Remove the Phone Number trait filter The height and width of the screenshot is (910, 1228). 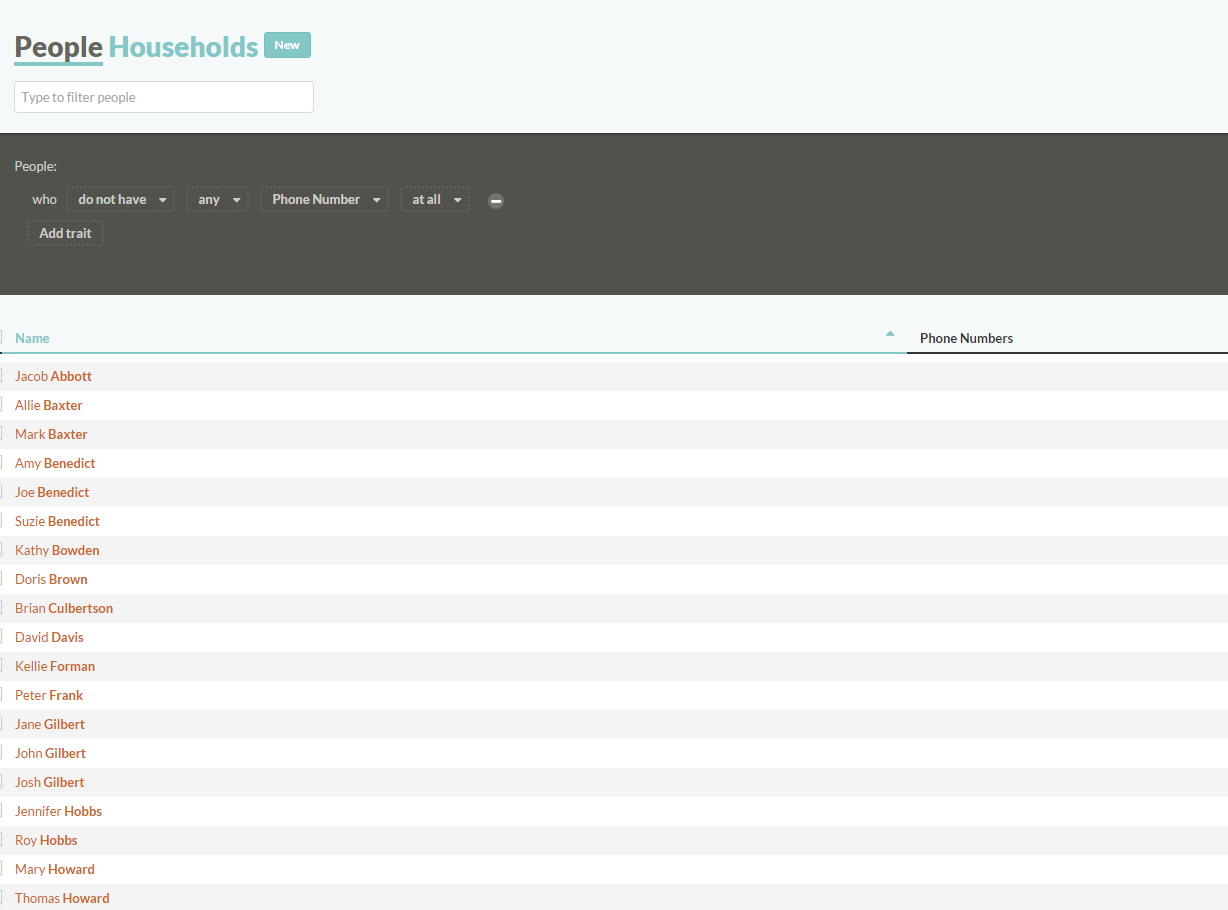click(496, 201)
